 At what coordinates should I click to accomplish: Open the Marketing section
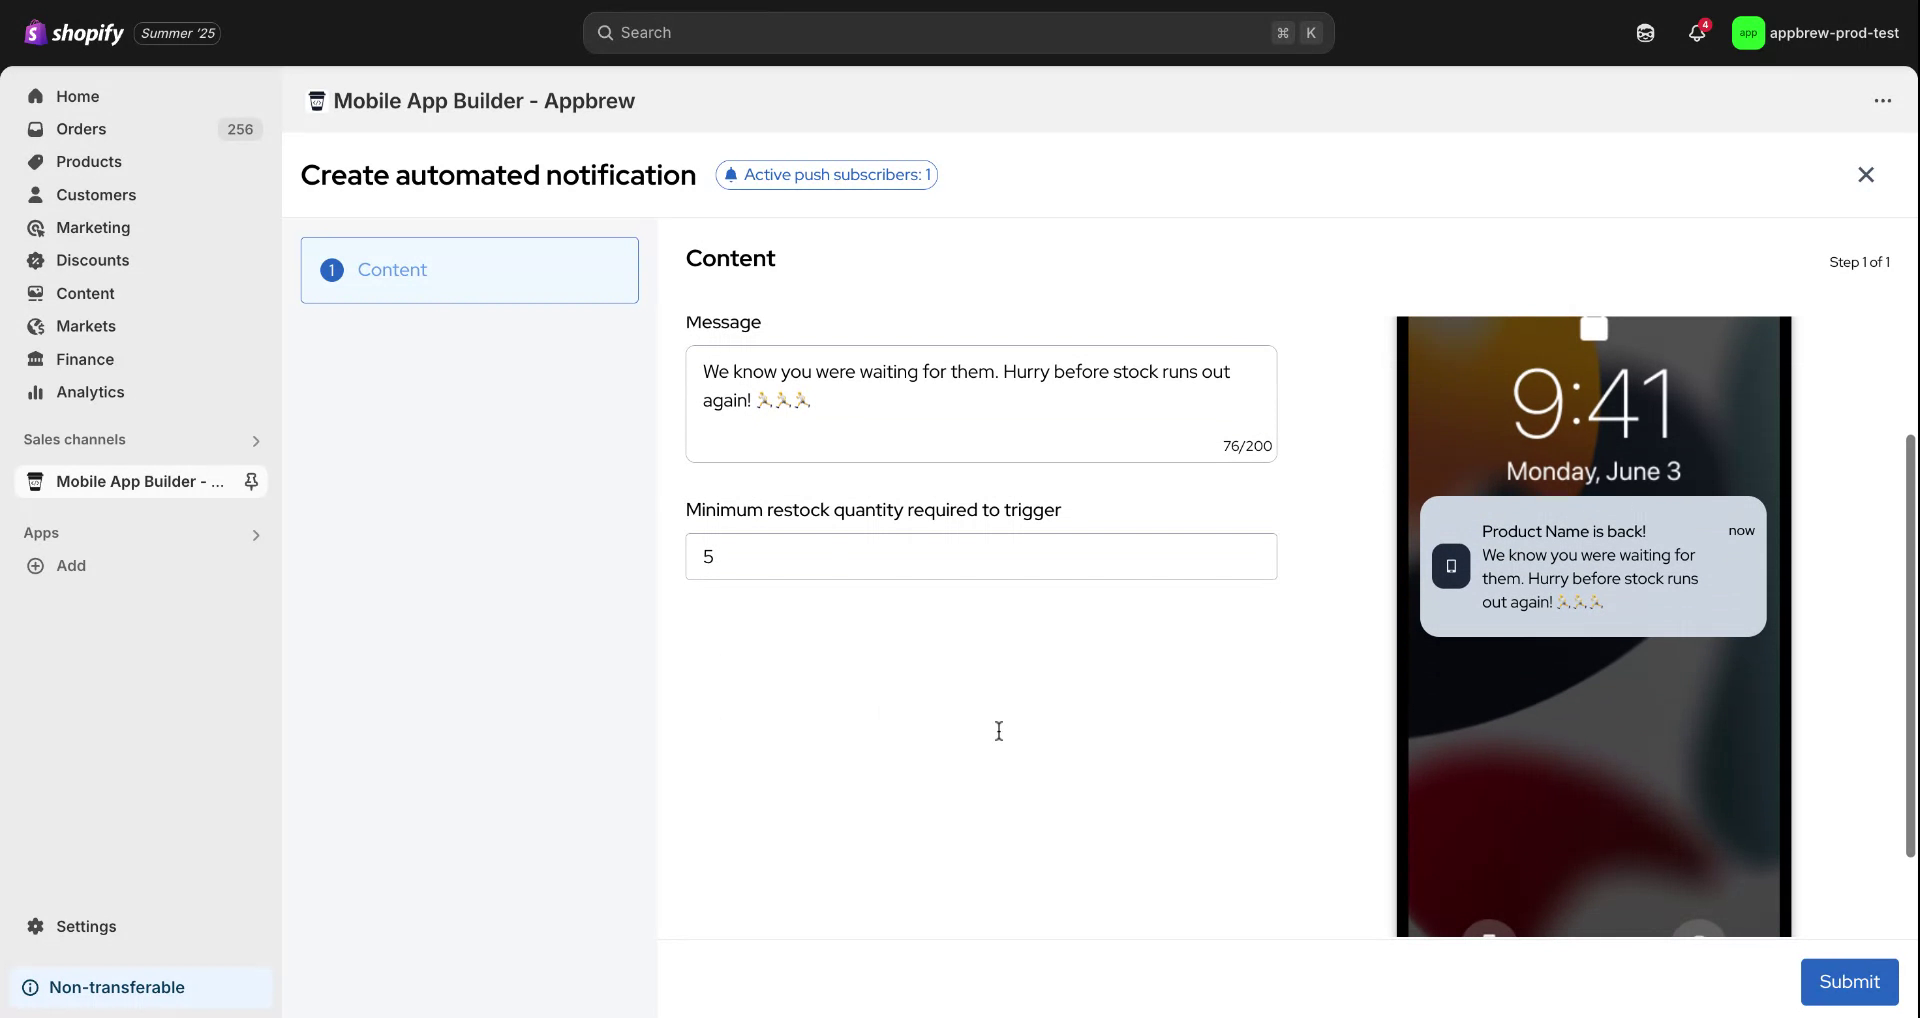point(92,227)
